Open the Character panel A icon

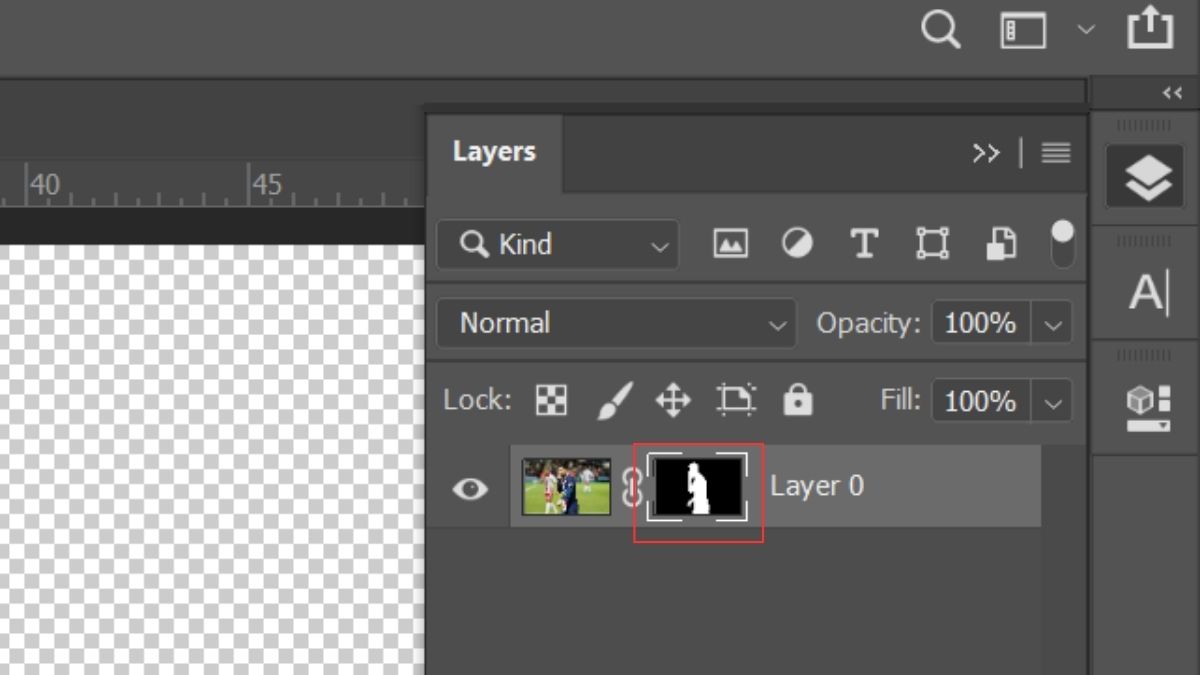[1146, 293]
